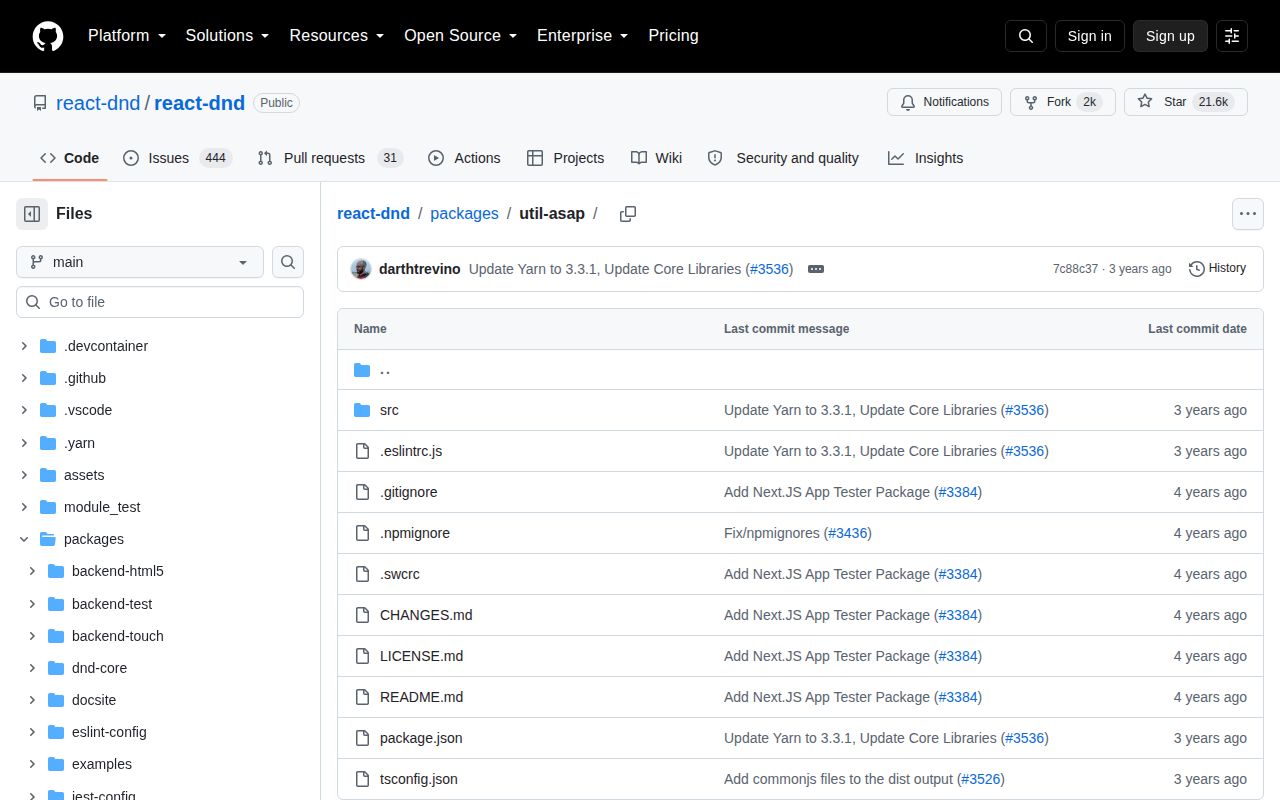Click the .swcrc file icon
The width and height of the screenshot is (1280, 800).
tap(362, 574)
